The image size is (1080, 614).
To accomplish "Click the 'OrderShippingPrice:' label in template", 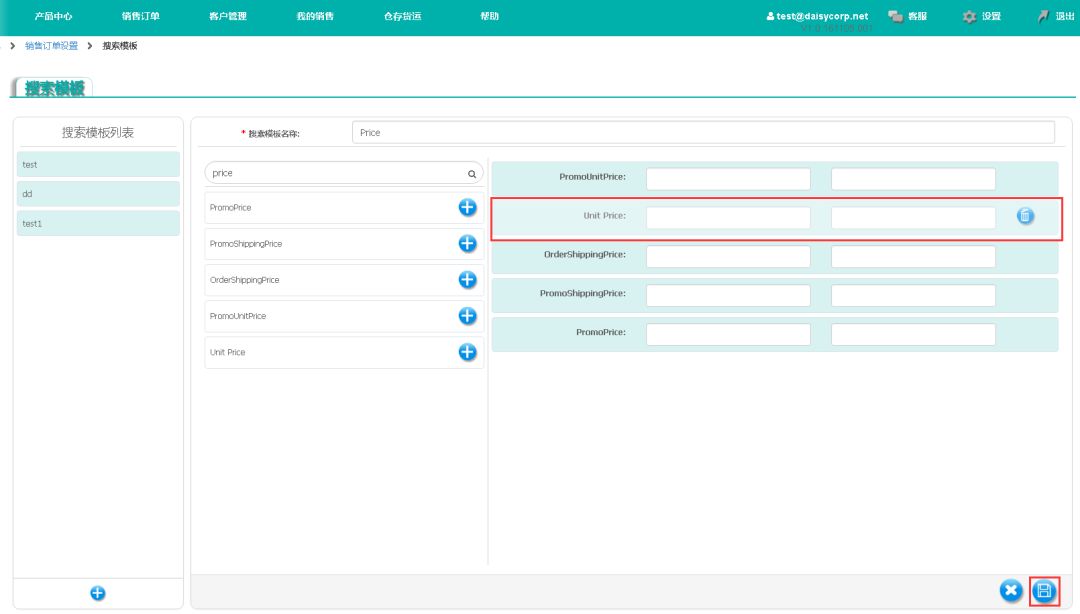I will coord(585,254).
